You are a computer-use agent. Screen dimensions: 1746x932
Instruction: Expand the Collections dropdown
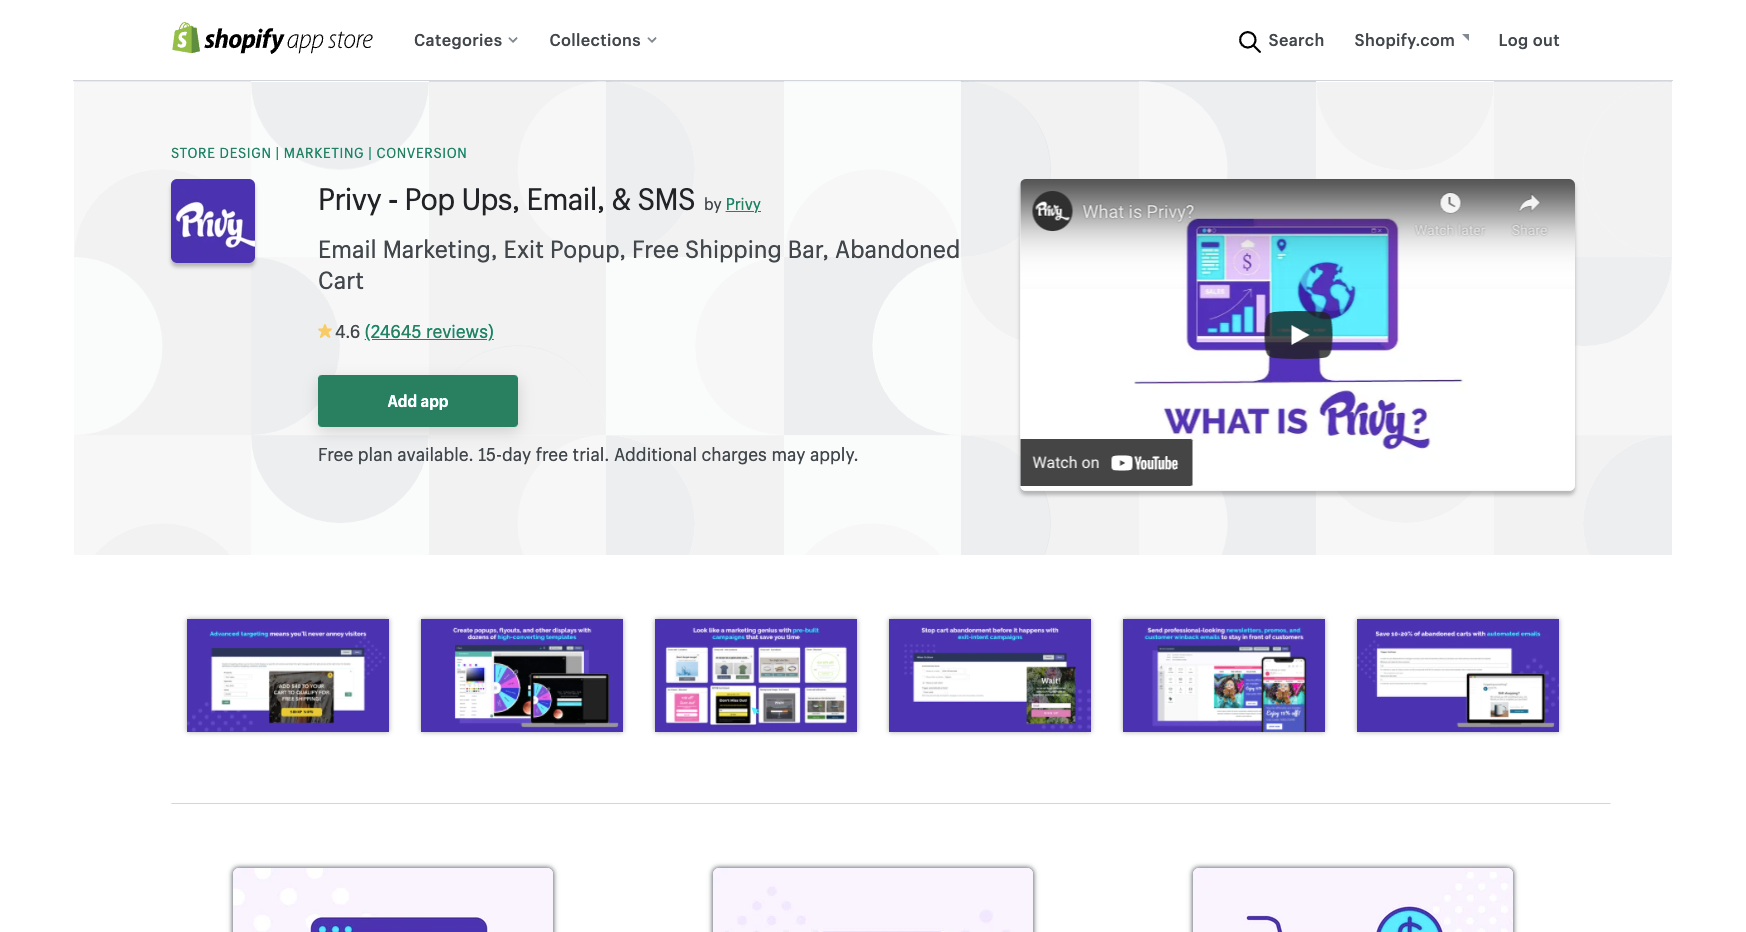coord(603,40)
